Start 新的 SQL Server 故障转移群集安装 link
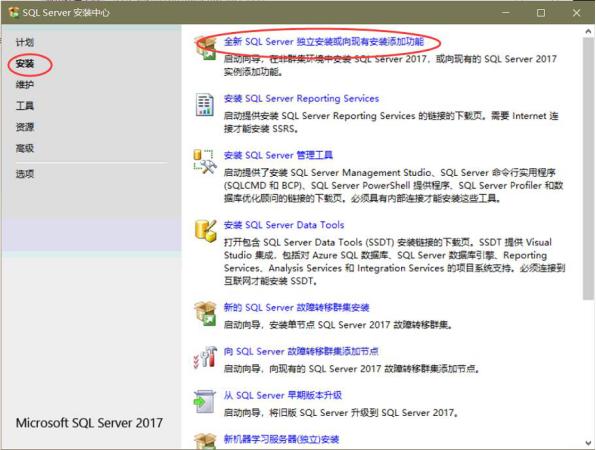This screenshot has height=450, width=596. (296, 307)
